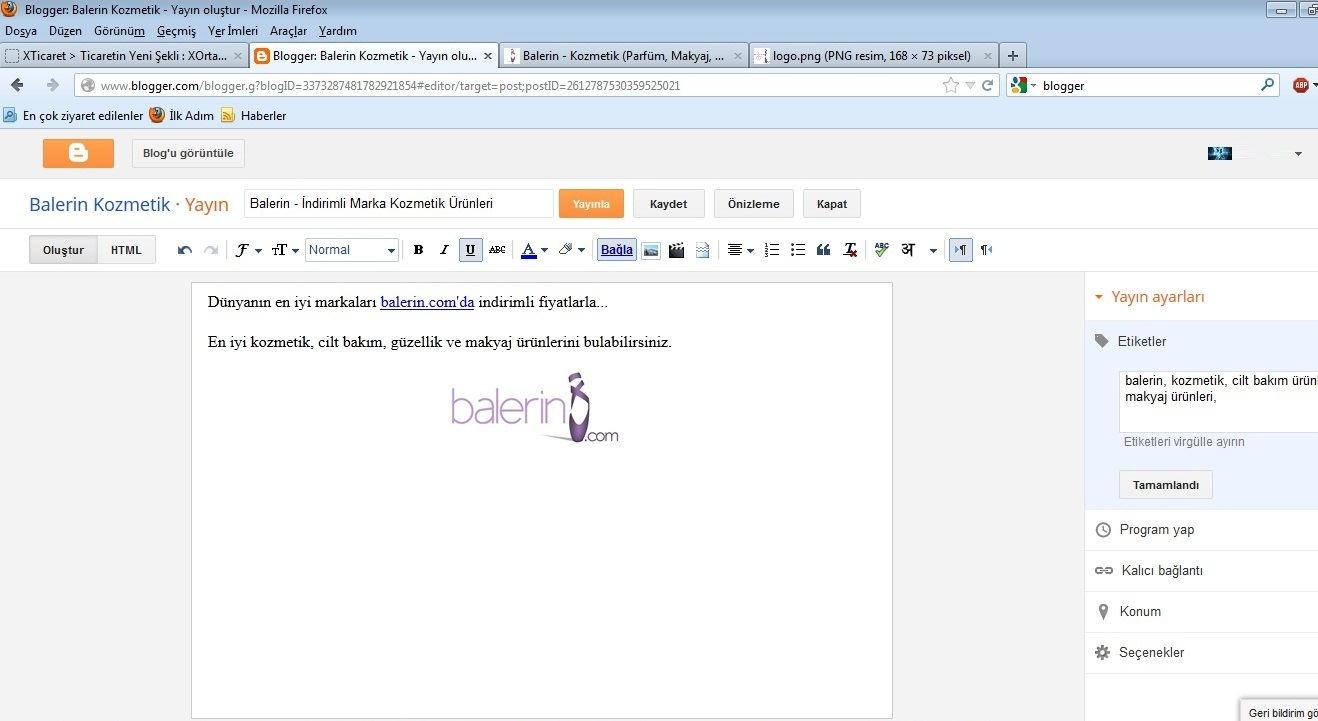Viewport: 1318px width, 721px height.
Task: Undo the last edit in editor toolbar
Action: [185, 250]
